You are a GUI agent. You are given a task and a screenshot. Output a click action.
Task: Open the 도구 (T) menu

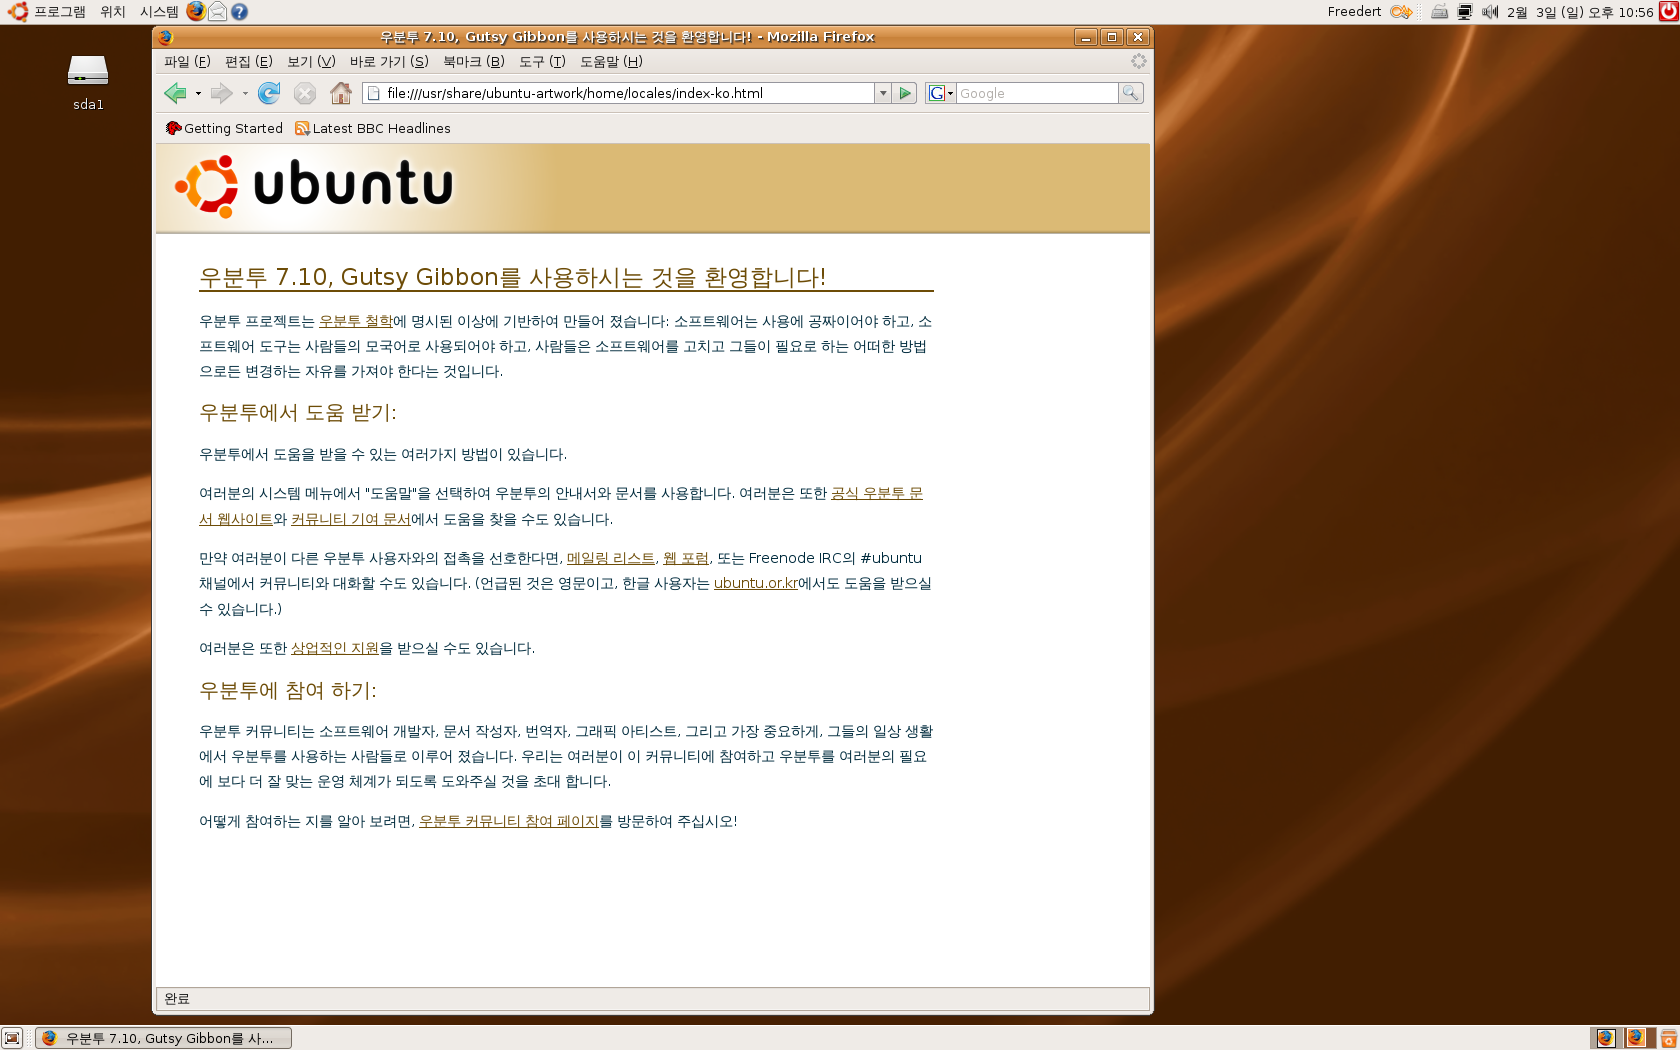pos(542,61)
